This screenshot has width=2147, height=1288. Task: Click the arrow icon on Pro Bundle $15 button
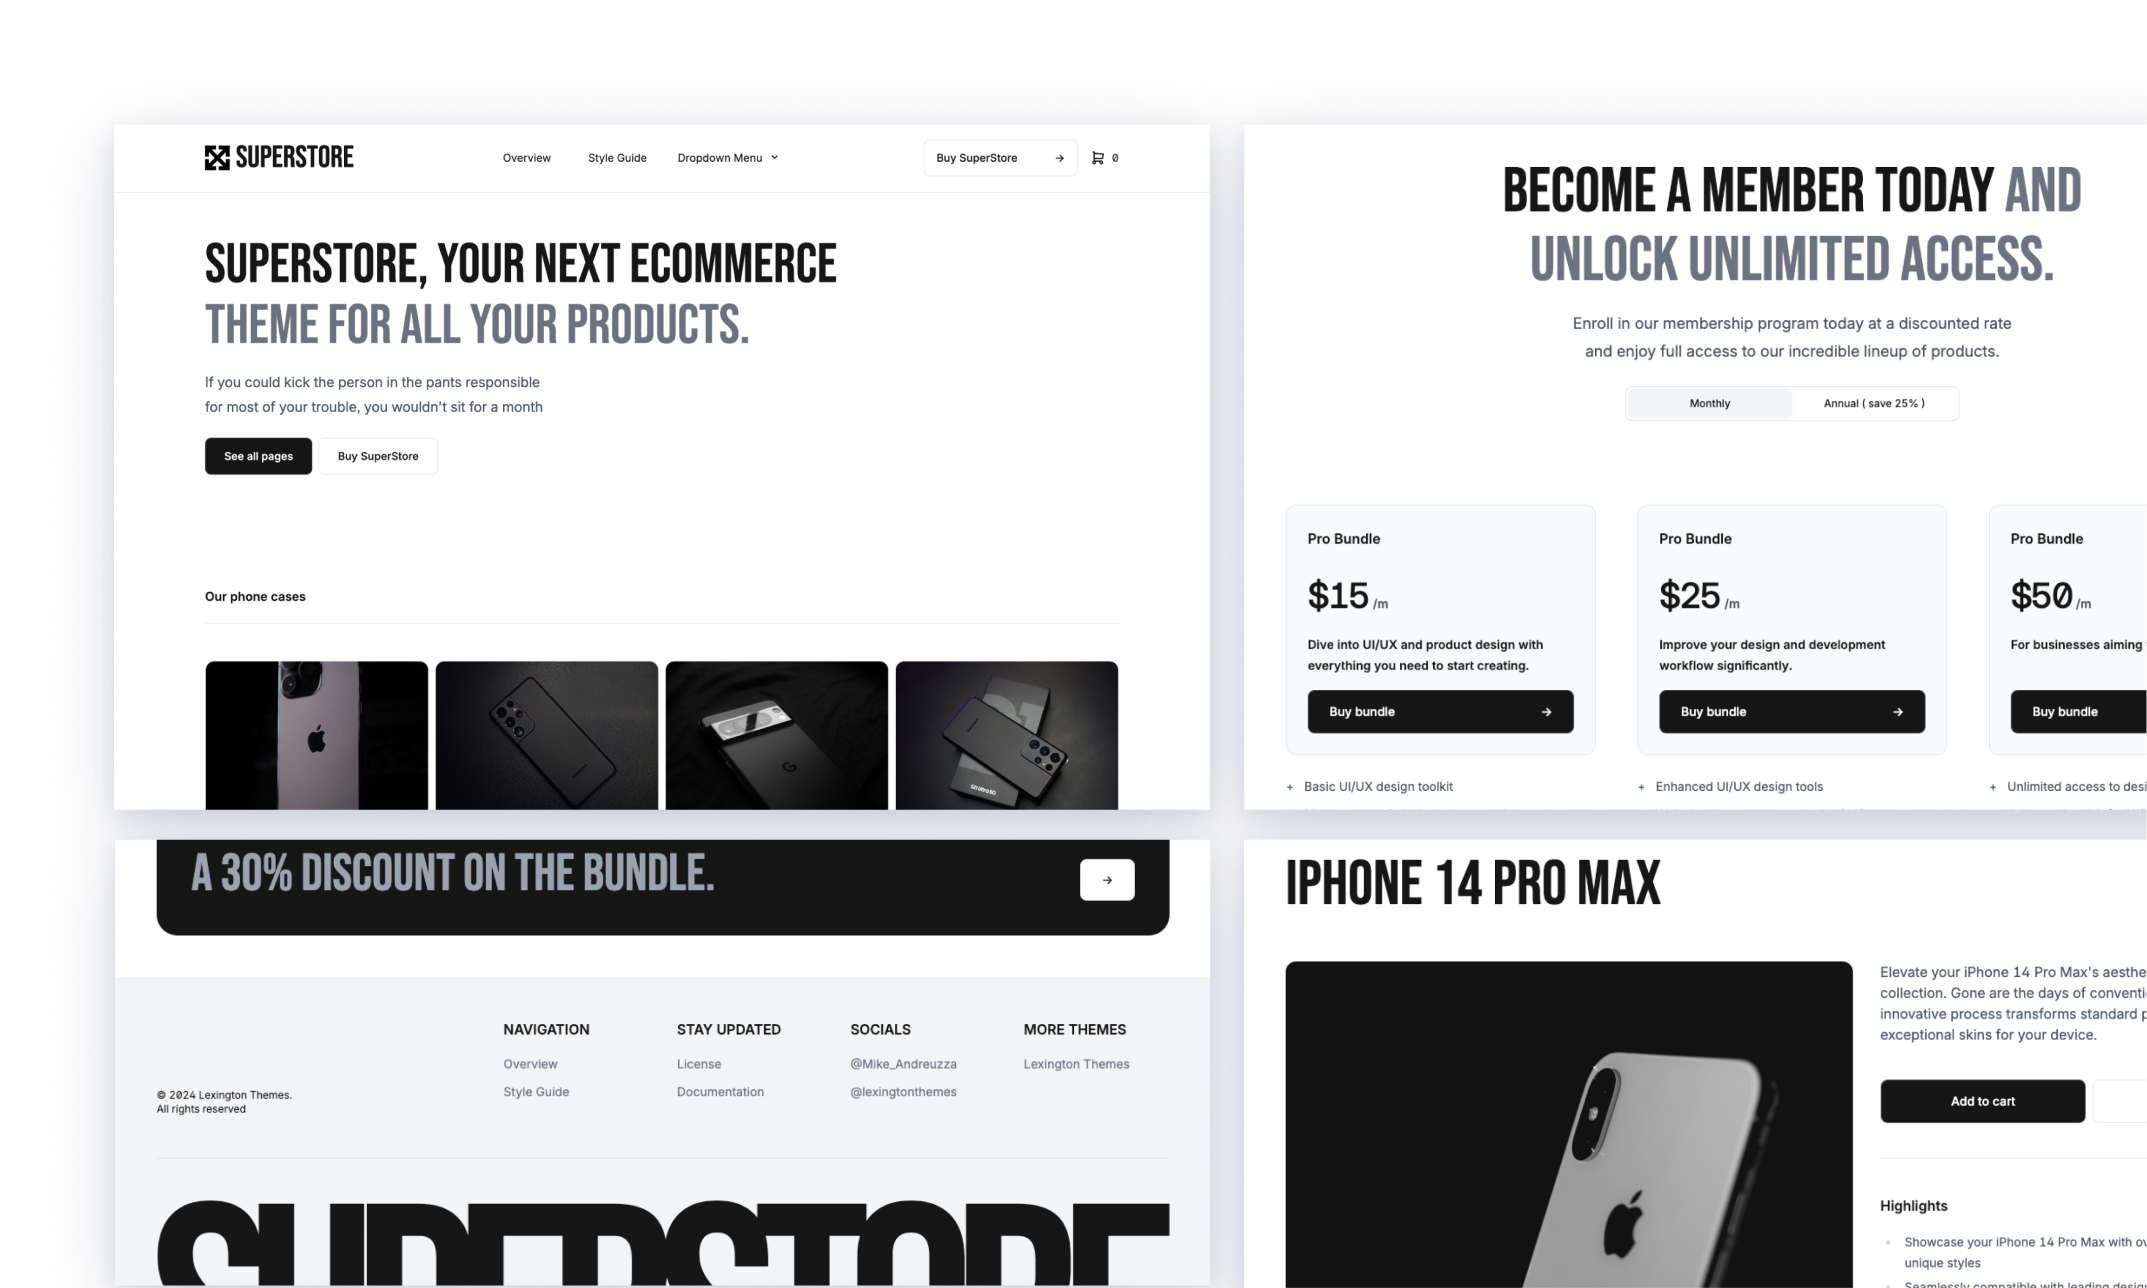[1546, 711]
